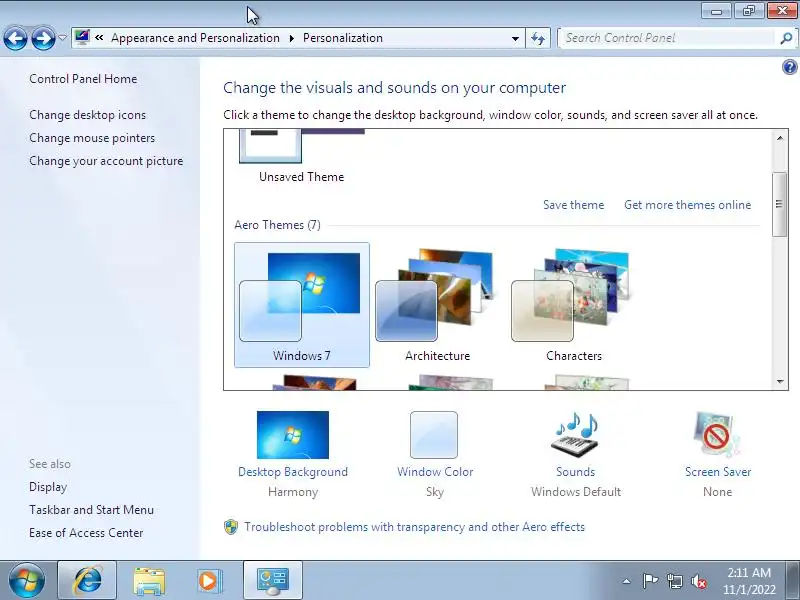Click 'None' under Screen Saver
800x600 pixels.
[717, 492]
